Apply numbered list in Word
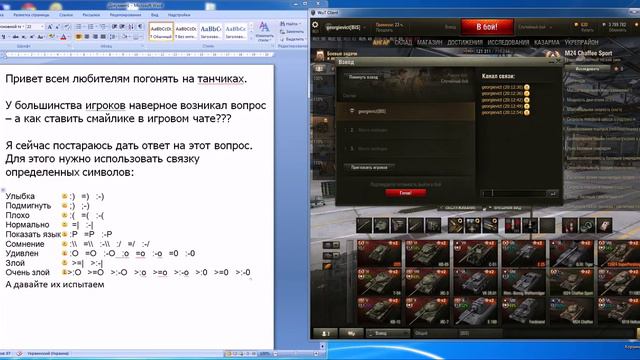This screenshot has width=640, height=360. [x=91, y=27]
